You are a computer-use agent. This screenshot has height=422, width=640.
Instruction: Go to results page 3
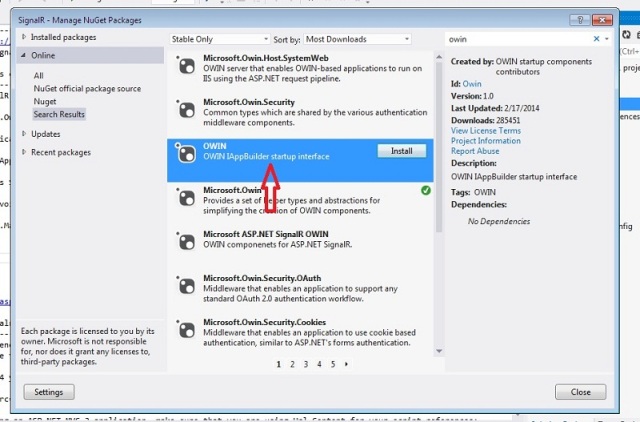306,364
